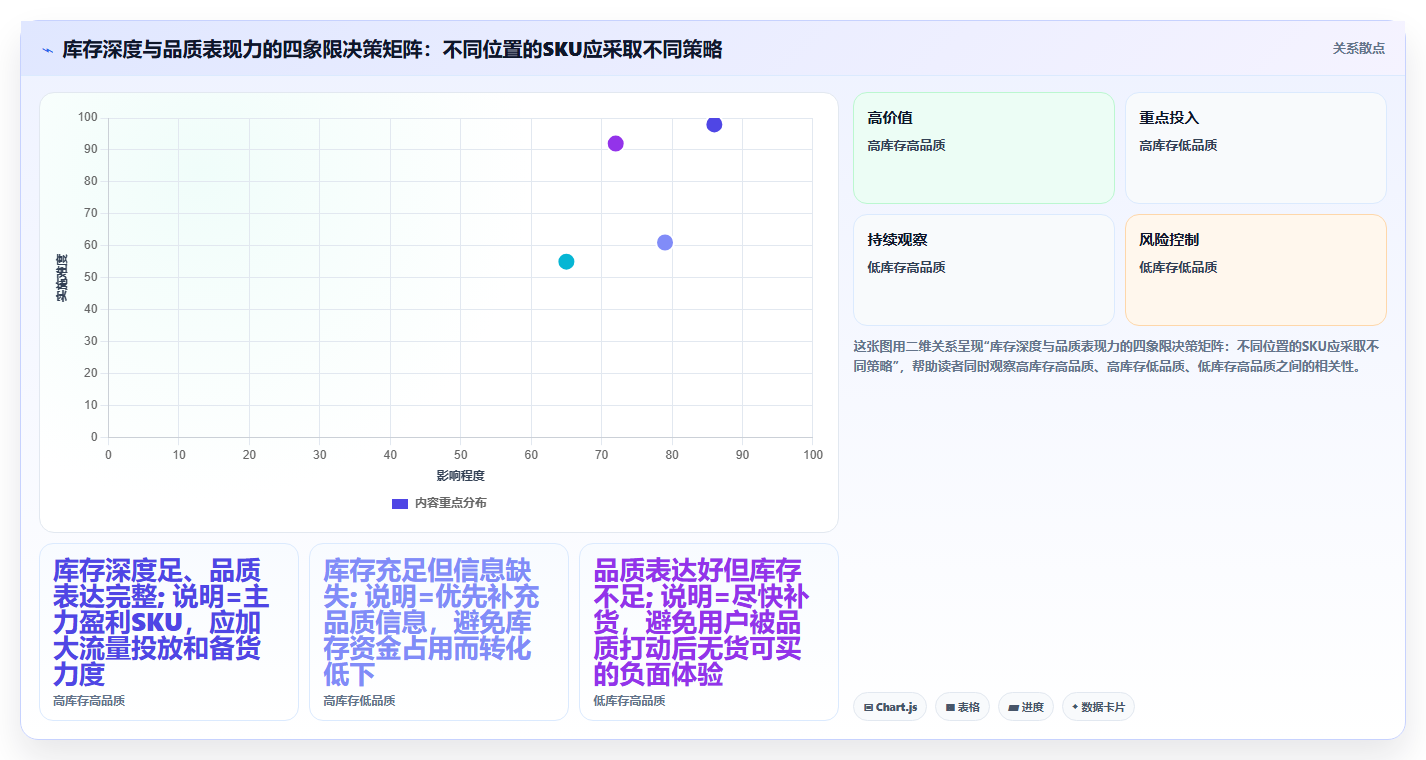This screenshot has height=760, width=1426.
Task: Click the chart description paragraph starting 这张图用二维关系
Action: point(1119,356)
